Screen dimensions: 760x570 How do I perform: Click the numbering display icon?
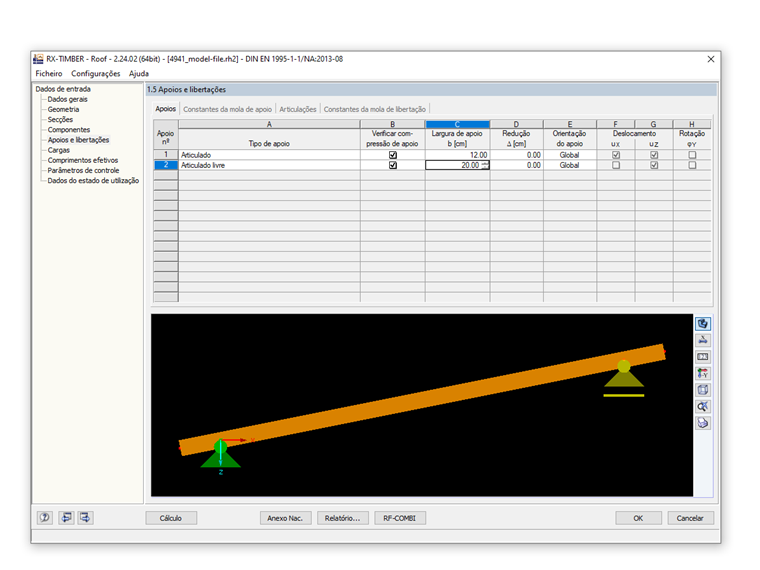click(x=703, y=357)
